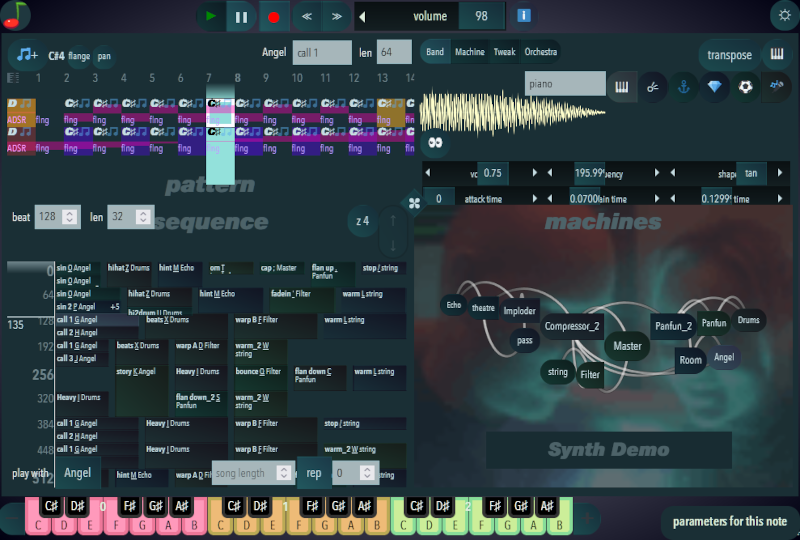
Task: Increment the beat 128 spinner
Action: 70,213
